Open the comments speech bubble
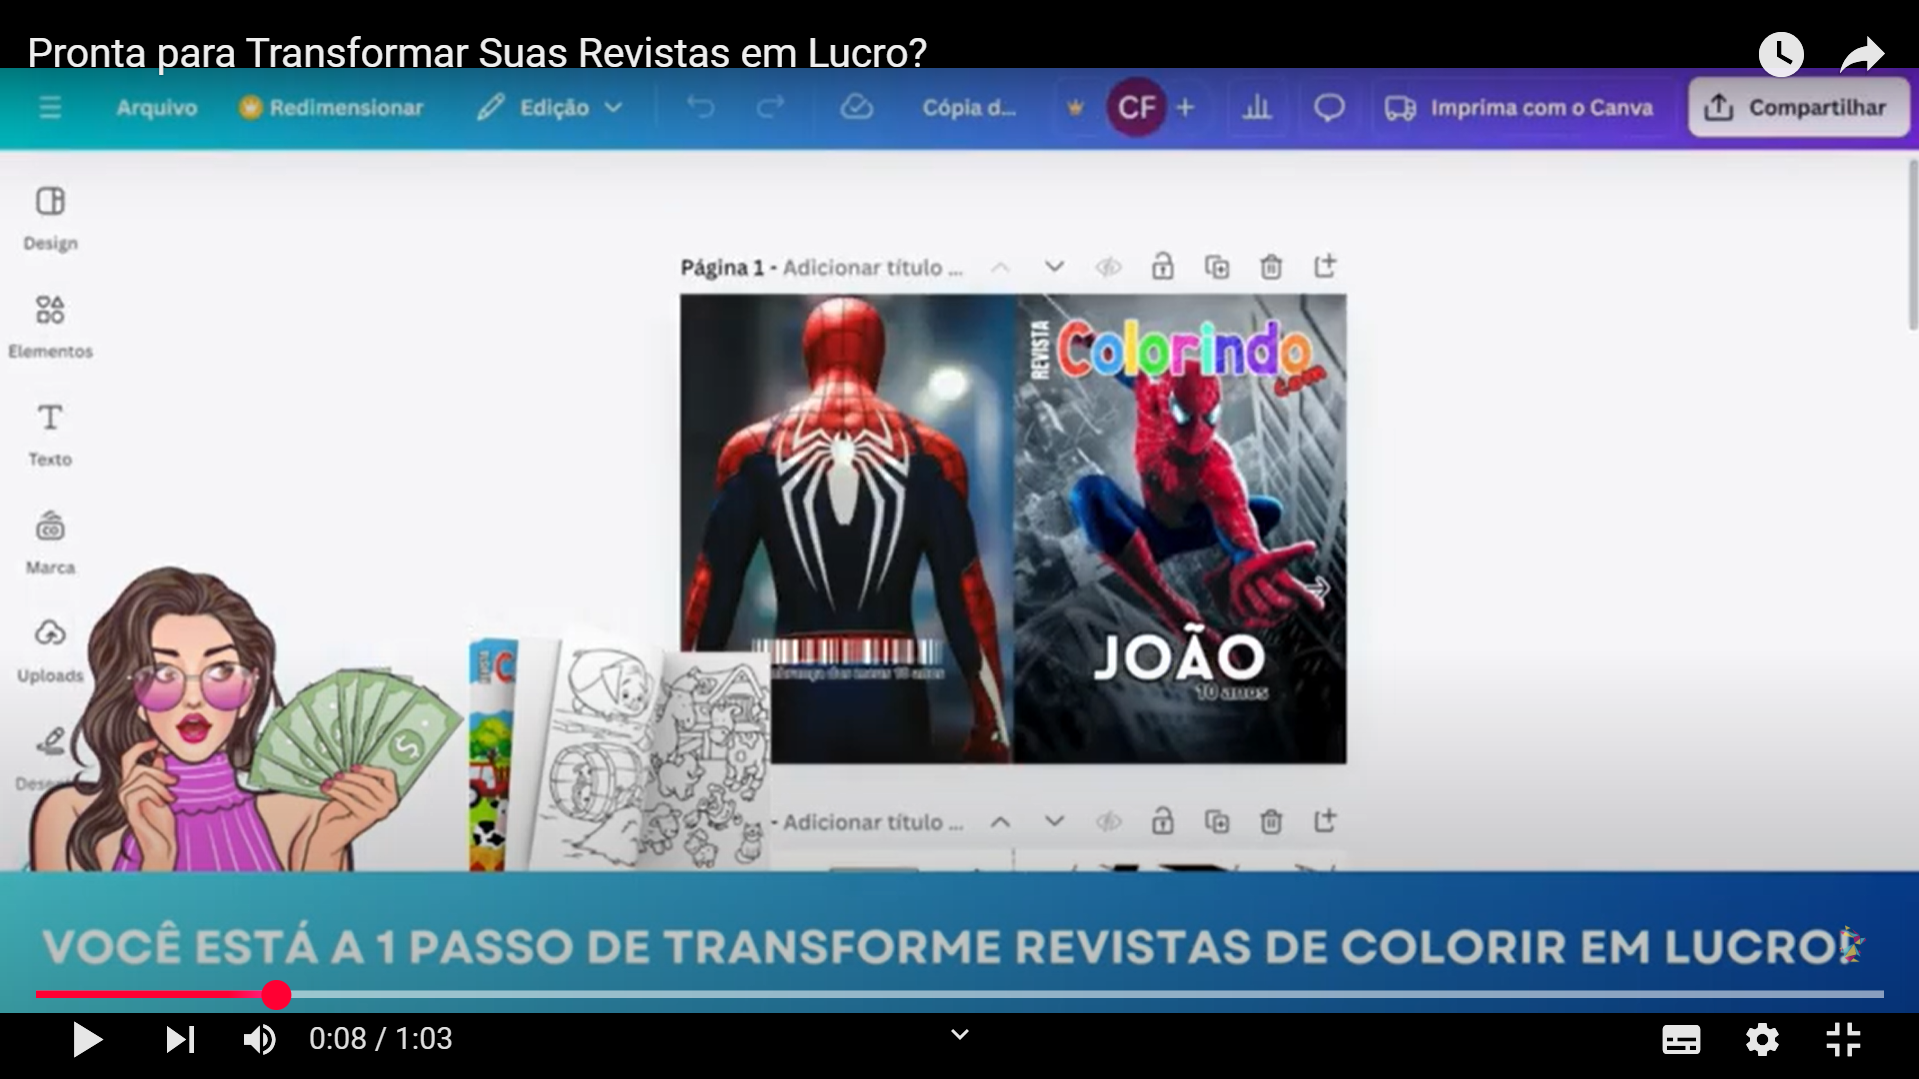 pyautogui.click(x=1328, y=107)
